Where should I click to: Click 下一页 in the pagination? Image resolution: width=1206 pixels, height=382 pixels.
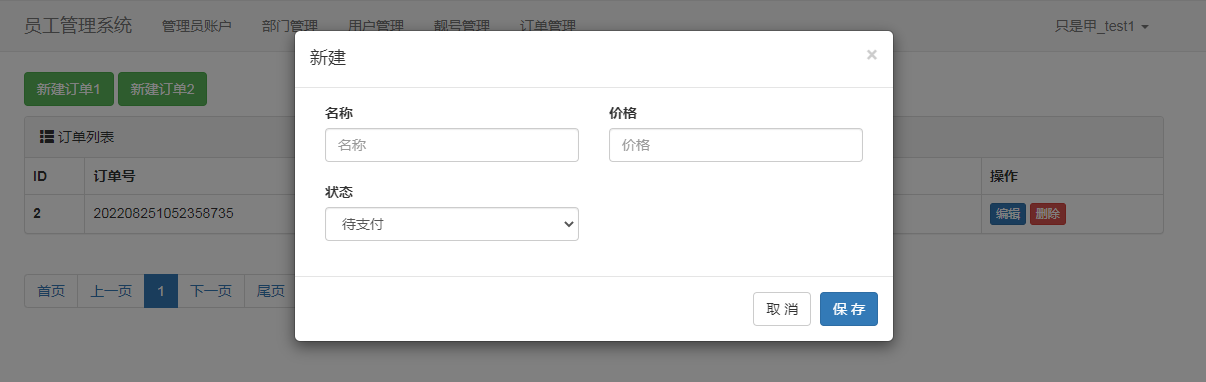211,291
